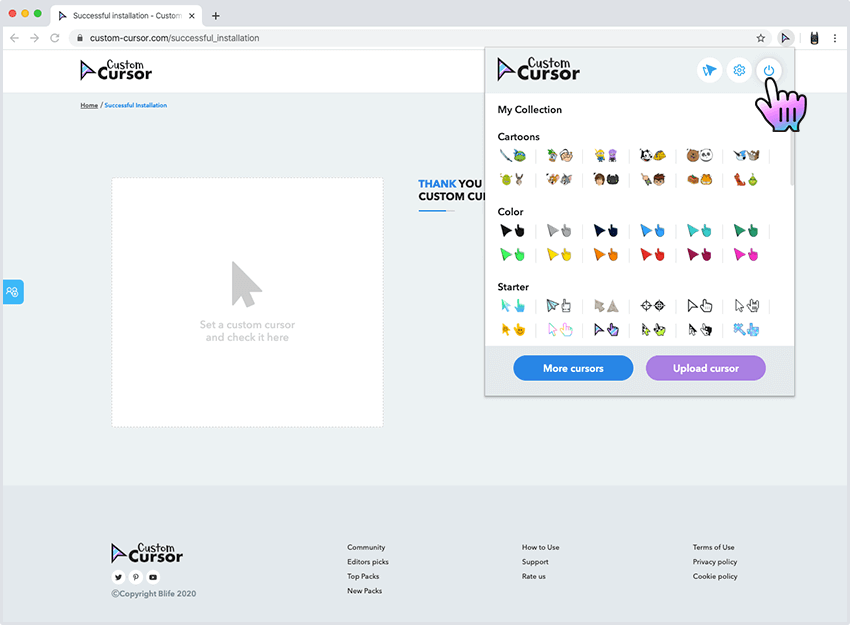850x625 pixels.
Task: Select the Minions cursor pack
Action: click(x=606, y=156)
